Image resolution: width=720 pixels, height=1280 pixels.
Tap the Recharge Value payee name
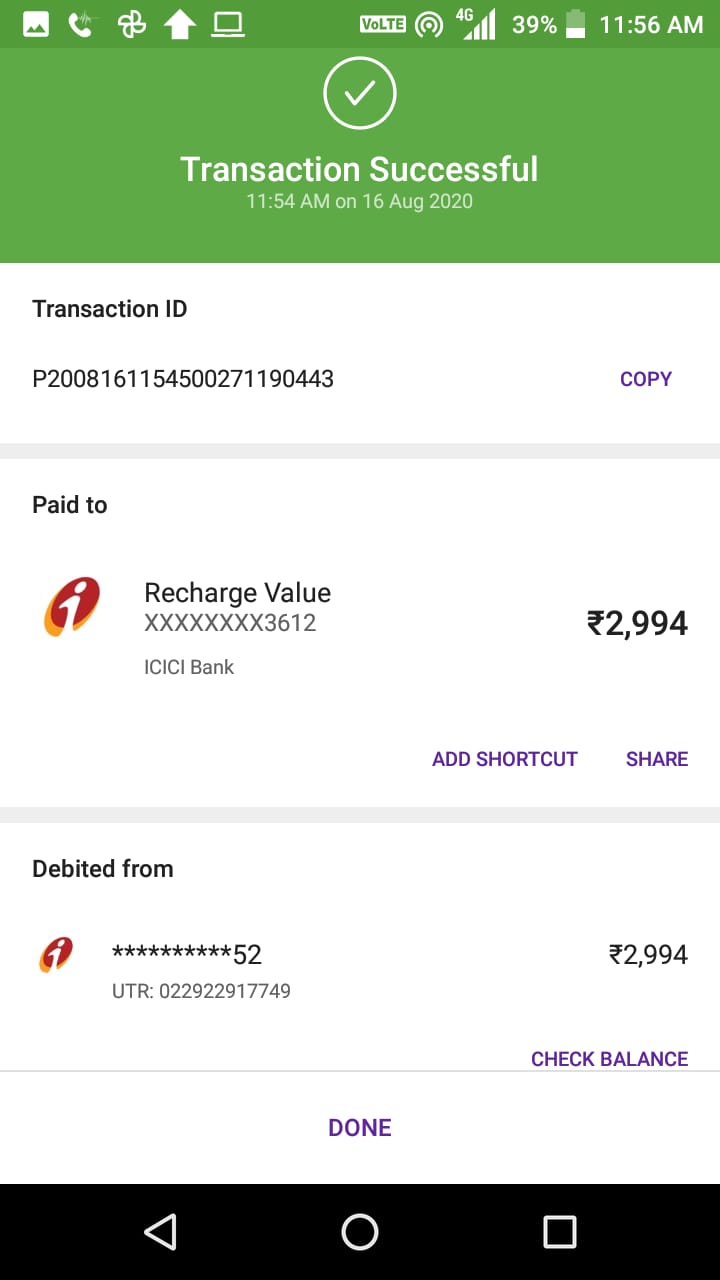(x=237, y=593)
